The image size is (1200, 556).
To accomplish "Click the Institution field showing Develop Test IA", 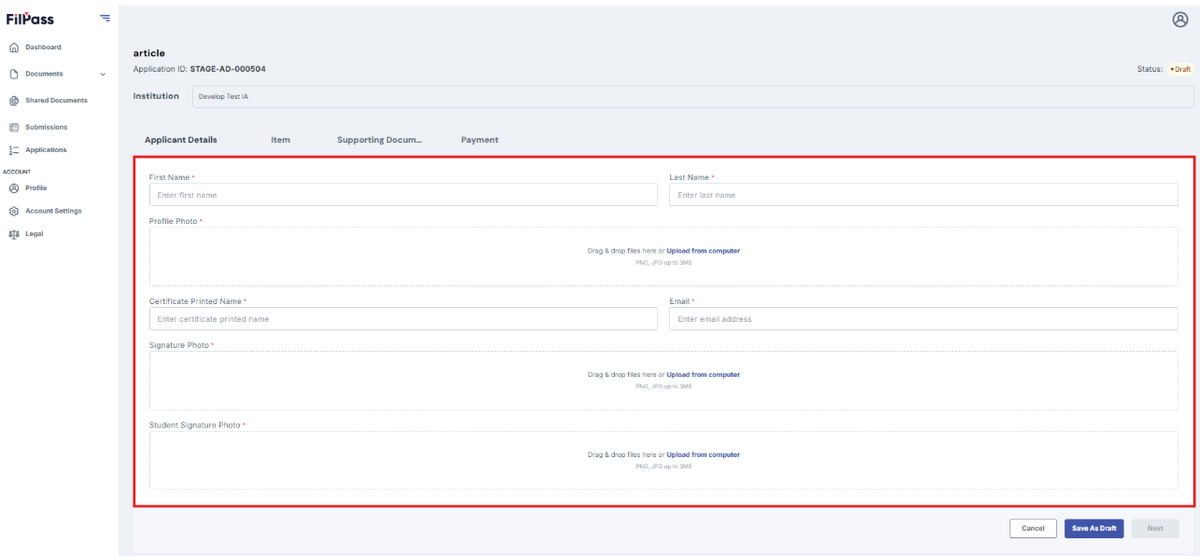I will click(x=691, y=97).
